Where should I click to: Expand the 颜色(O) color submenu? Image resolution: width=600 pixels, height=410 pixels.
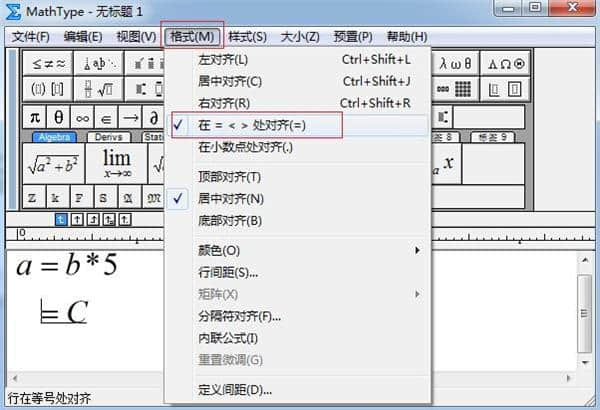coord(297,250)
